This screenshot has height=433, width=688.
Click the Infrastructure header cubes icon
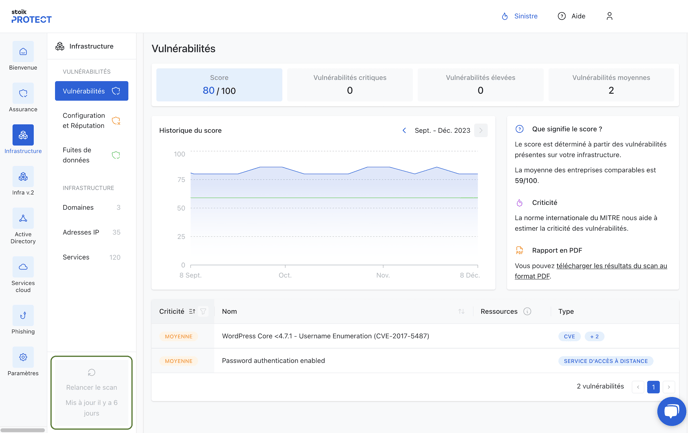tap(60, 46)
